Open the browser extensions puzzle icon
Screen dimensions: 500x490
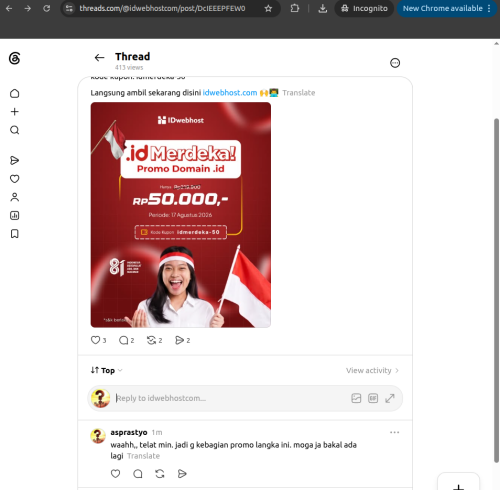(295, 8)
